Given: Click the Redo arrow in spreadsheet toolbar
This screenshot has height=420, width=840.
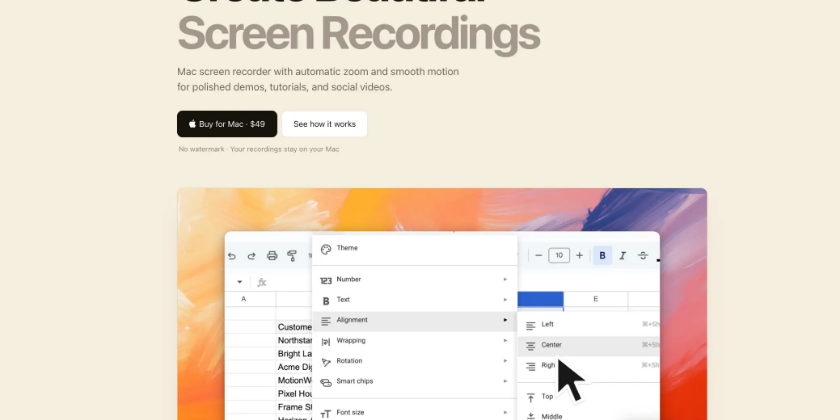Looking at the screenshot, I should [x=251, y=256].
